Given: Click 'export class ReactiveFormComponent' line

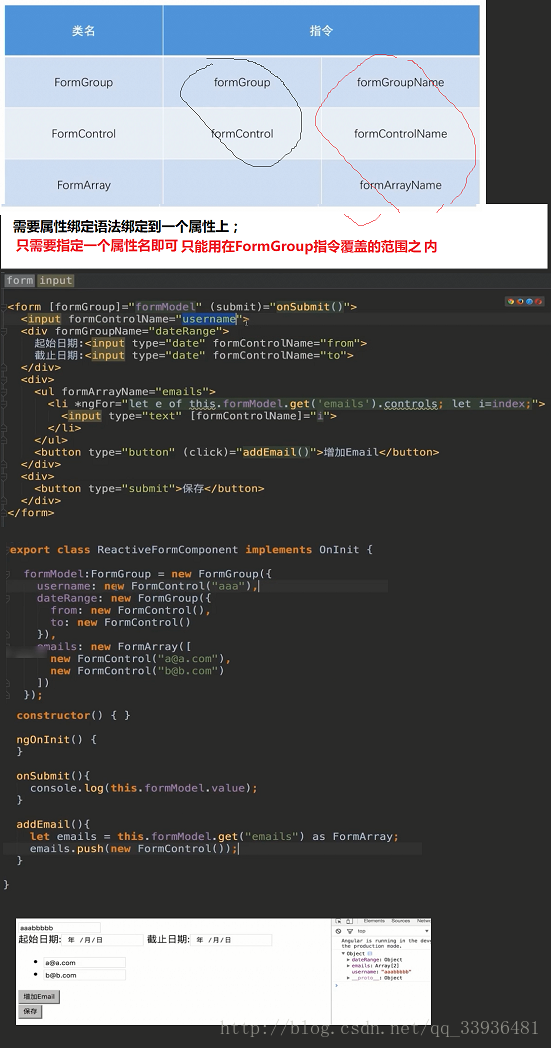Looking at the screenshot, I should 191,549.
